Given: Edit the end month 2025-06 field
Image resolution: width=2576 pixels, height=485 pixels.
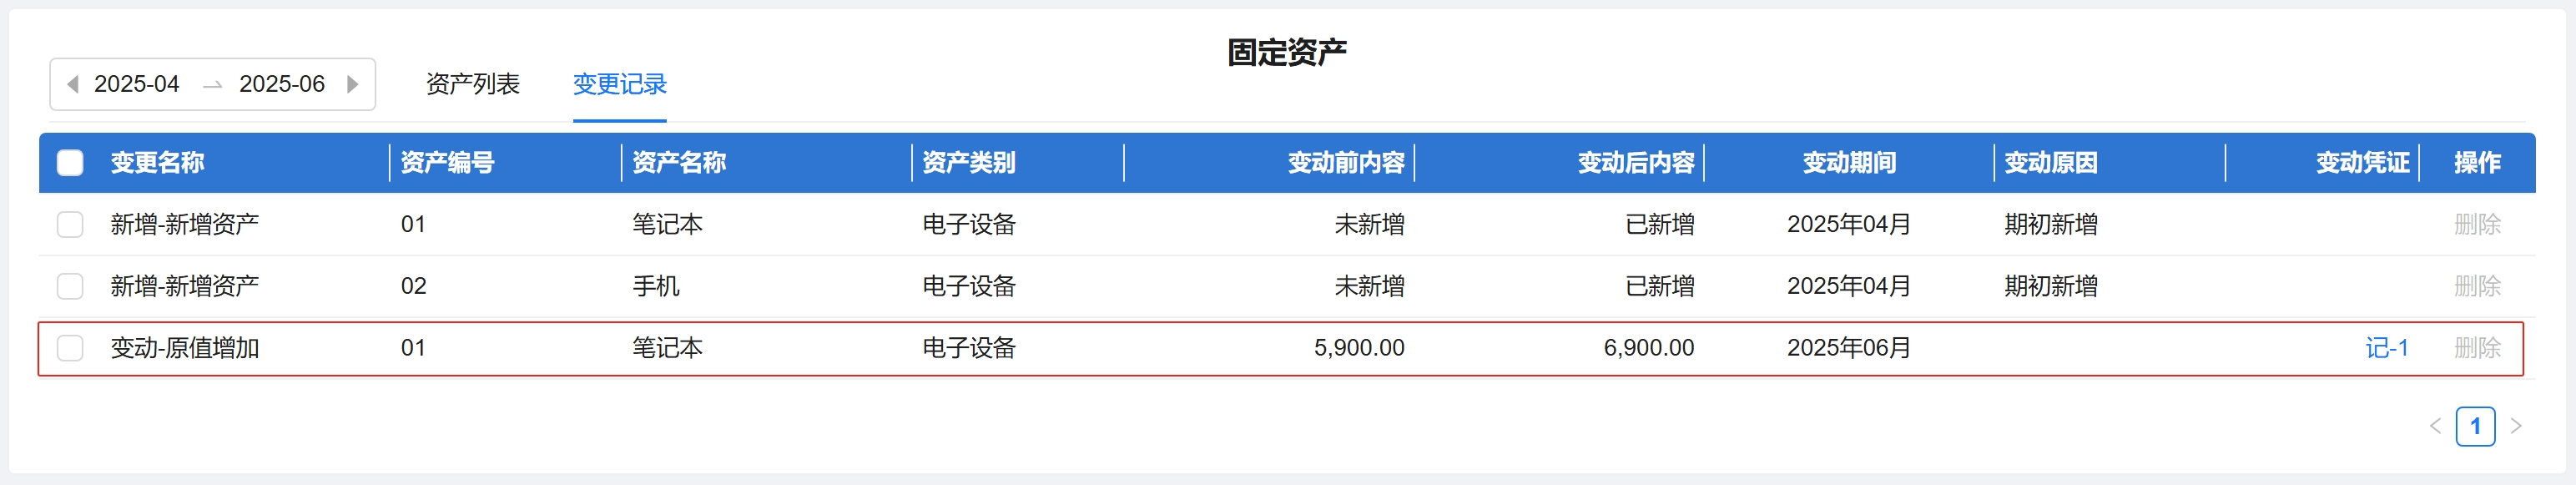Looking at the screenshot, I should [x=282, y=84].
